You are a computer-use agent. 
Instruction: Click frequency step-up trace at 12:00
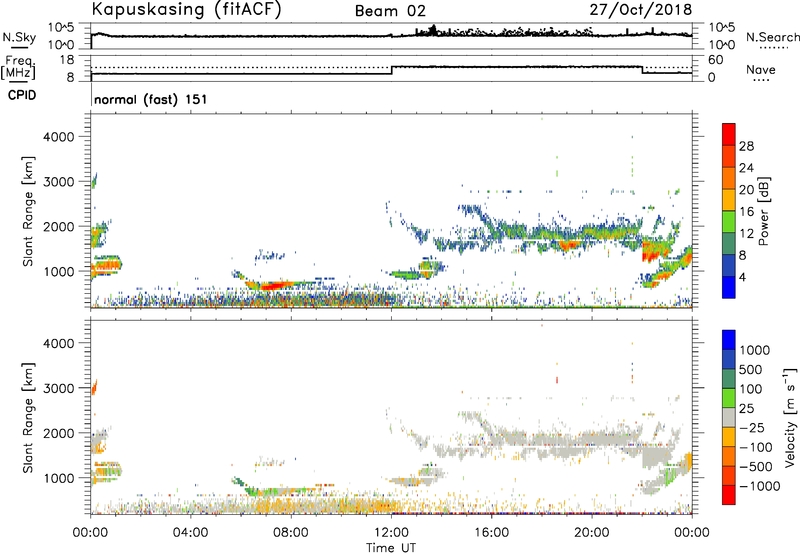coord(391,70)
